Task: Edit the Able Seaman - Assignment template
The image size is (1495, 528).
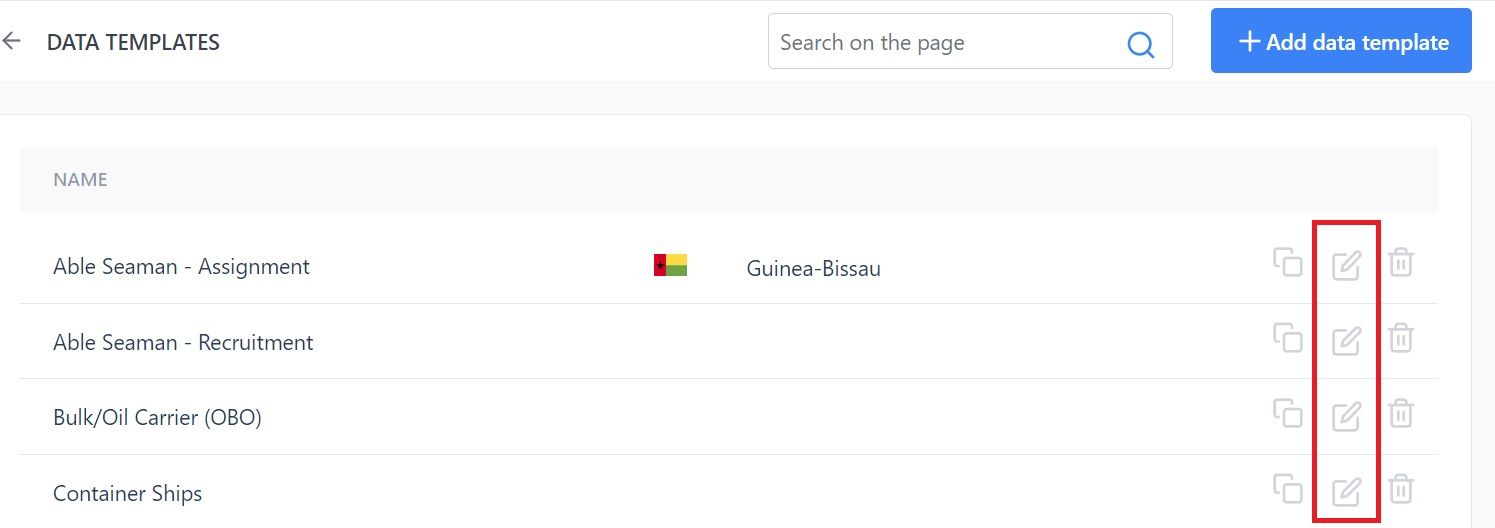Action: 1346,265
